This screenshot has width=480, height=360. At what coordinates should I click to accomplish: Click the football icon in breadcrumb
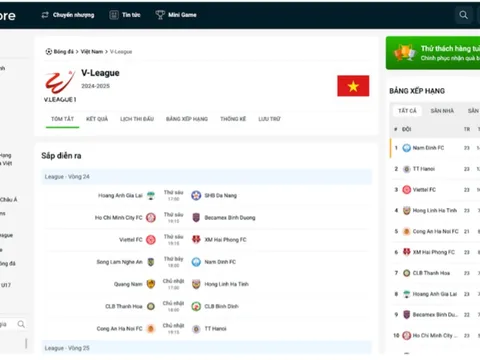pos(49,52)
